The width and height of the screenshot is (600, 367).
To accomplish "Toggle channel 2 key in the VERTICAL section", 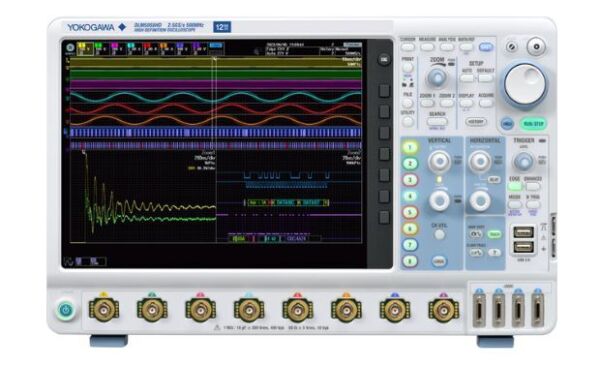I will pos(410,164).
